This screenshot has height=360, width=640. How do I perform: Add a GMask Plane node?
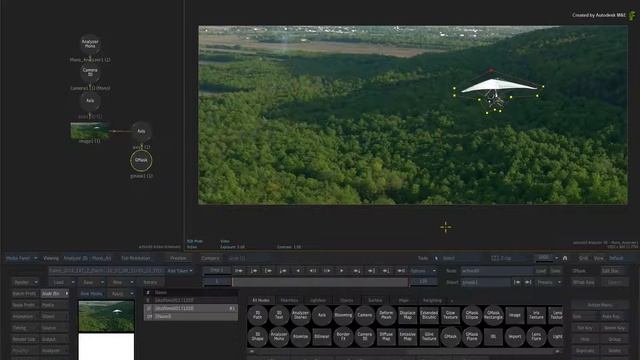point(472,337)
